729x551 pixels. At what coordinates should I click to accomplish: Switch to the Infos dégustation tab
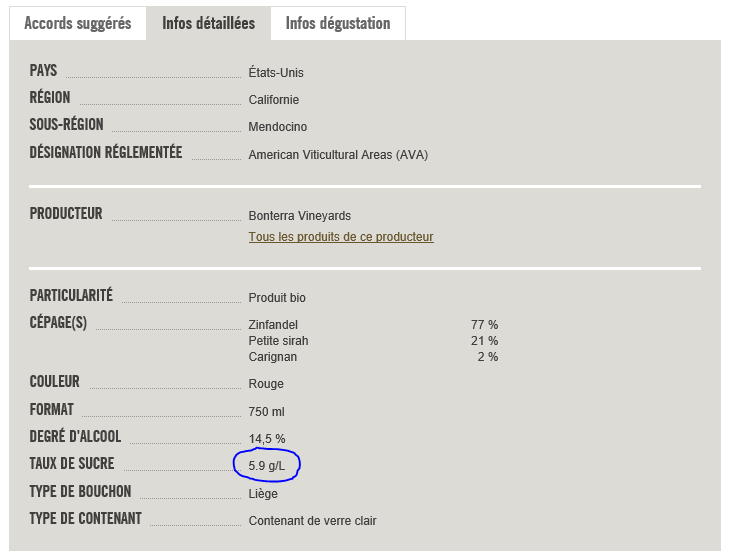pyautogui.click(x=338, y=23)
